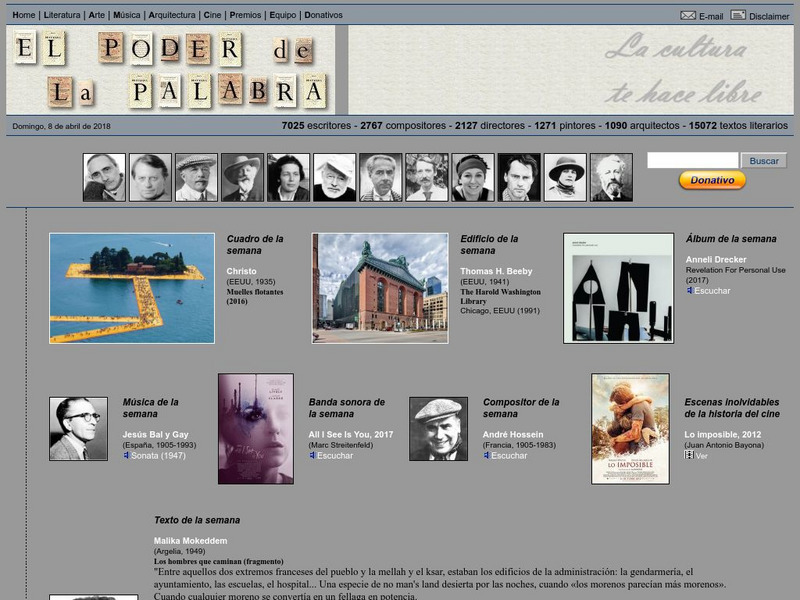Click speaker icon for All I See Is You
The height and width of the screenshot is (600, 800).
coord(313,456)
